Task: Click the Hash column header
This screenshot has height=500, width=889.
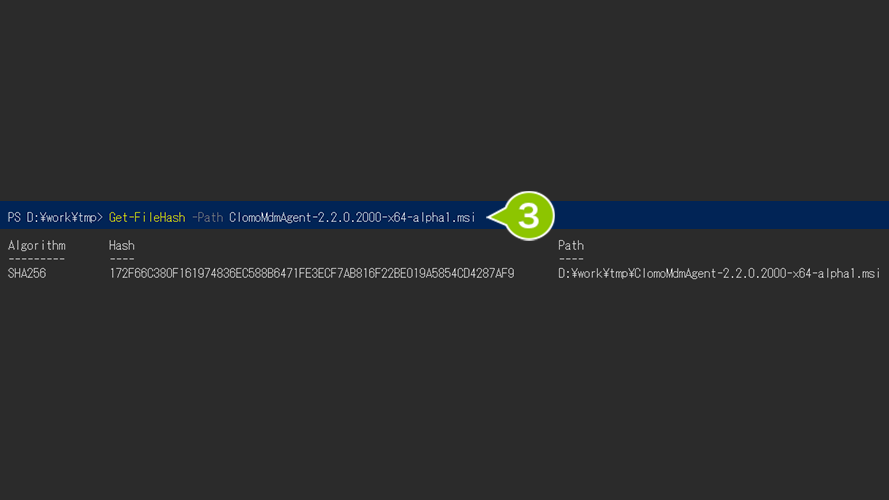Action: click(x=121, y=245)
